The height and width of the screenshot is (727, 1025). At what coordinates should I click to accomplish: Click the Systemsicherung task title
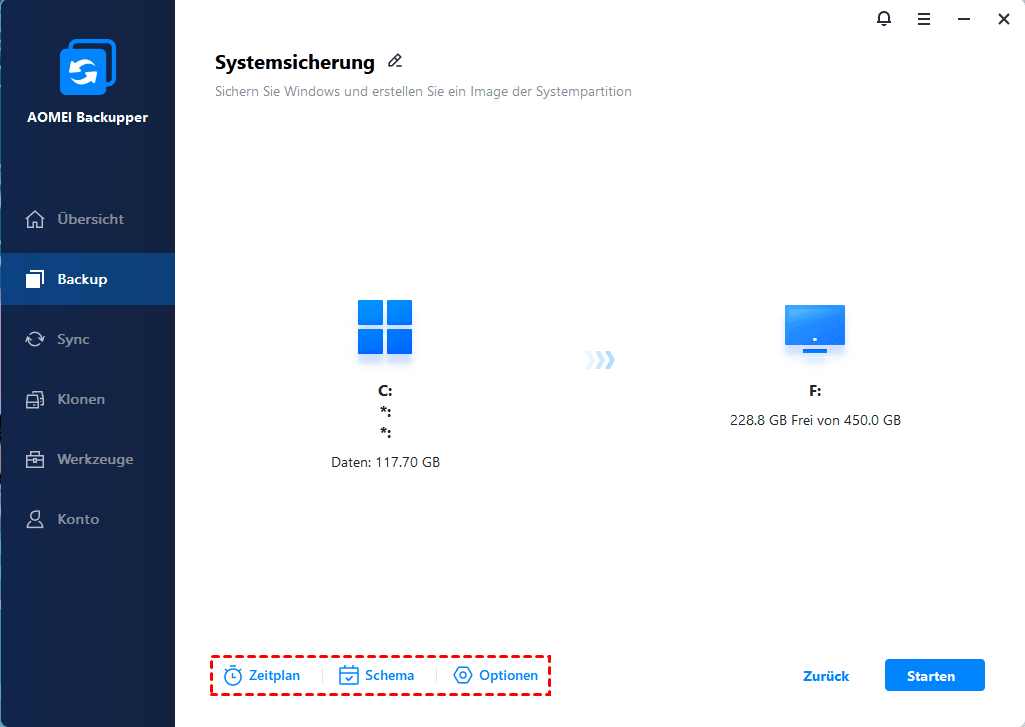click(295, 62)
